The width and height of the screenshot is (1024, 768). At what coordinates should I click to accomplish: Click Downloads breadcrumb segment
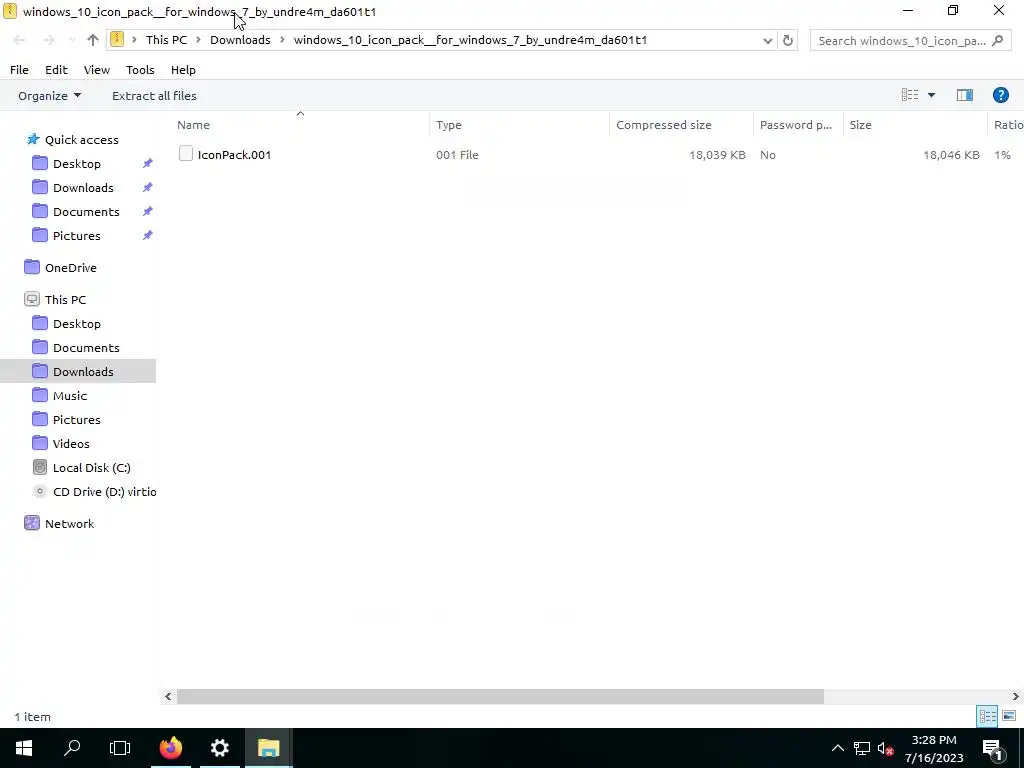click(240, 40)
